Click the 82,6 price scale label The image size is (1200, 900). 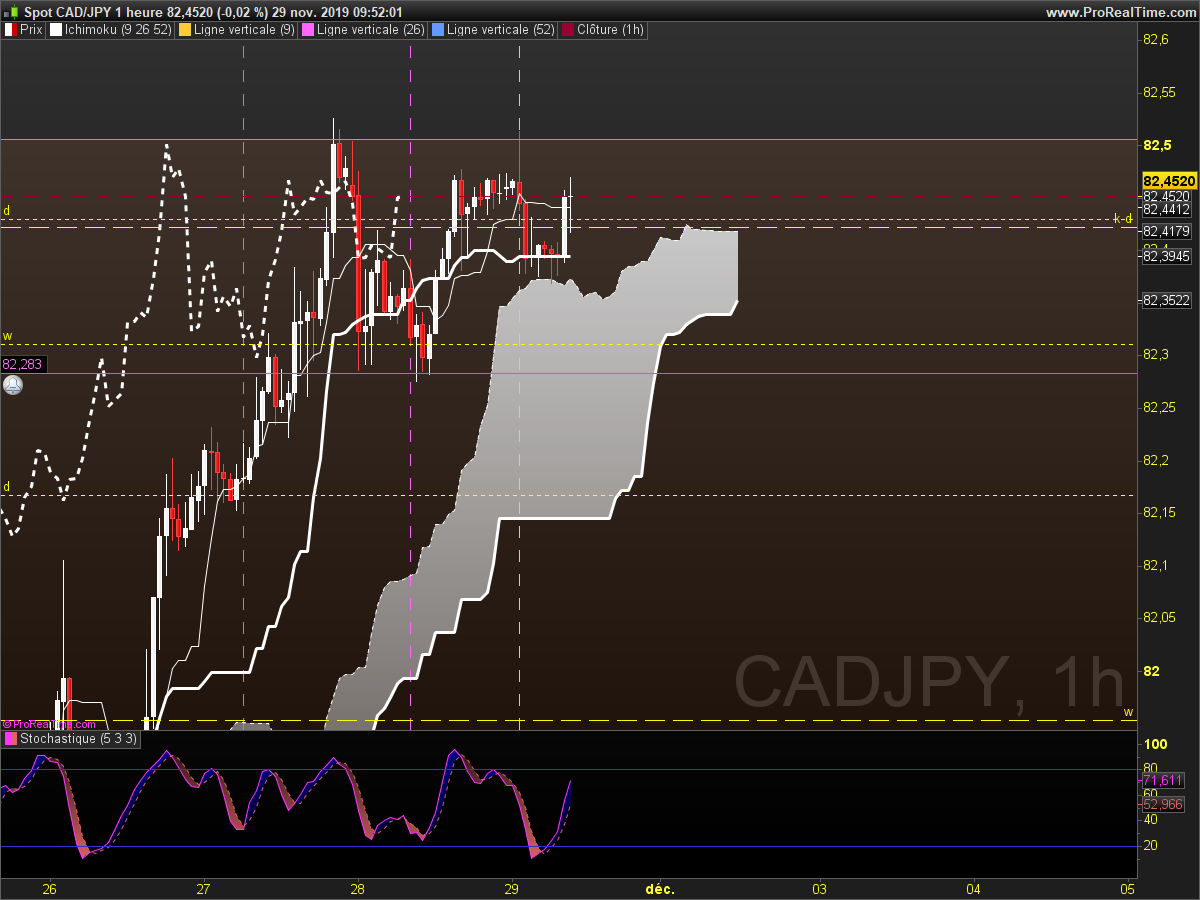pyautogui.click(x=1155, y=40)
